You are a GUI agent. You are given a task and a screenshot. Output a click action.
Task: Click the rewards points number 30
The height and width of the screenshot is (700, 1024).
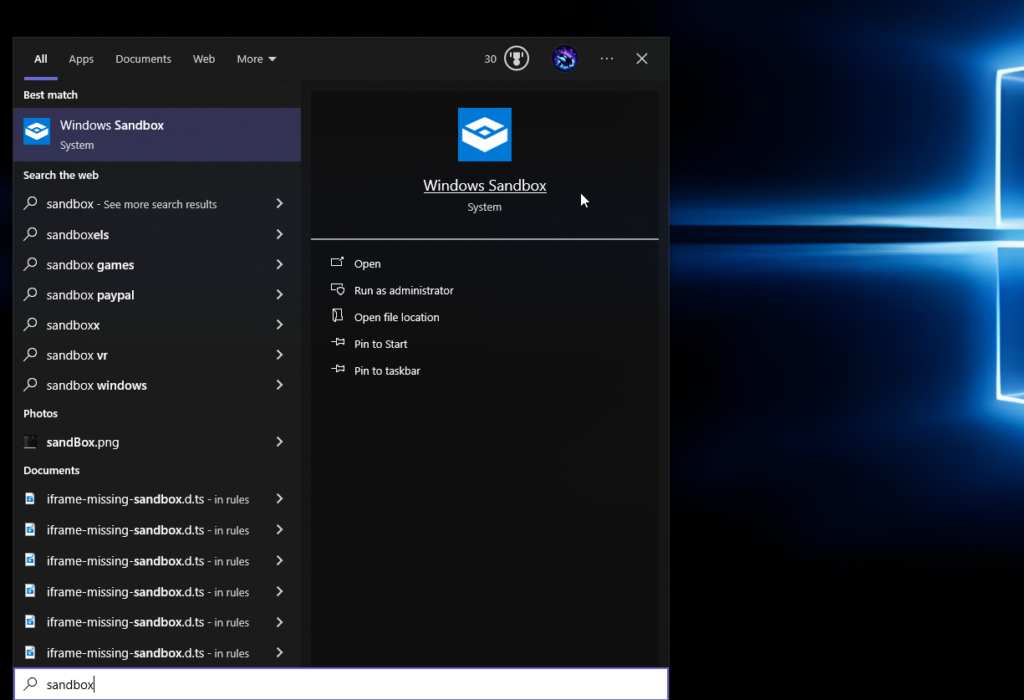tap(490, 59)
